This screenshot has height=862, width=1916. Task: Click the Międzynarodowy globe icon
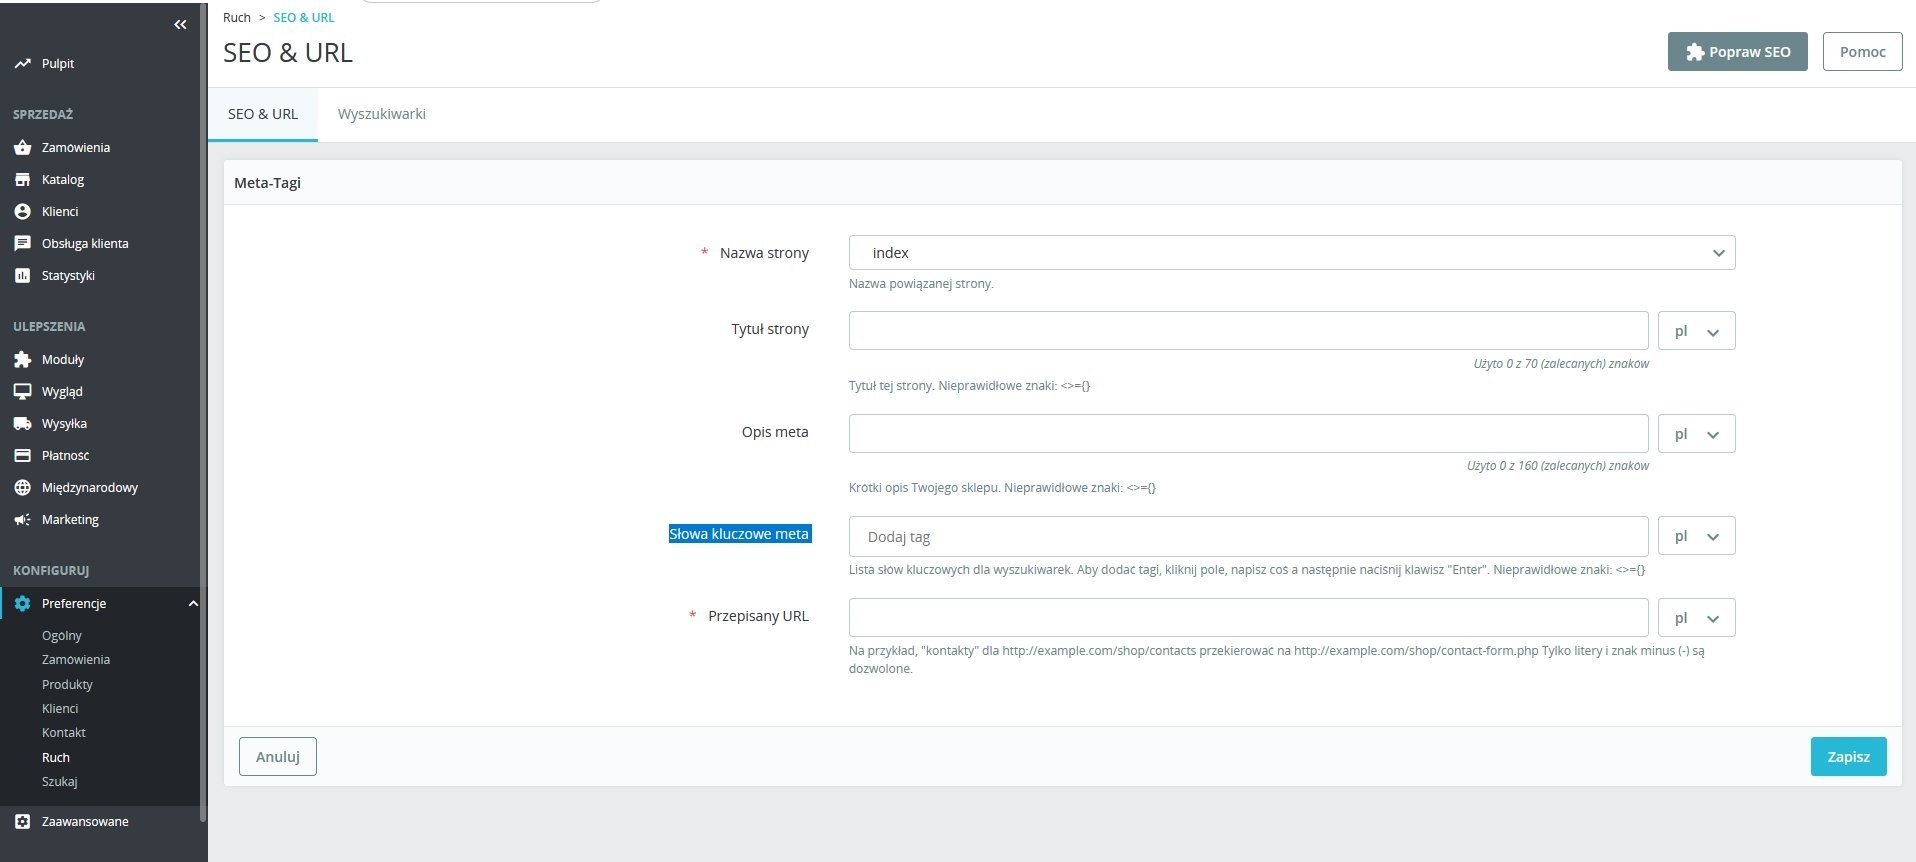22,487
